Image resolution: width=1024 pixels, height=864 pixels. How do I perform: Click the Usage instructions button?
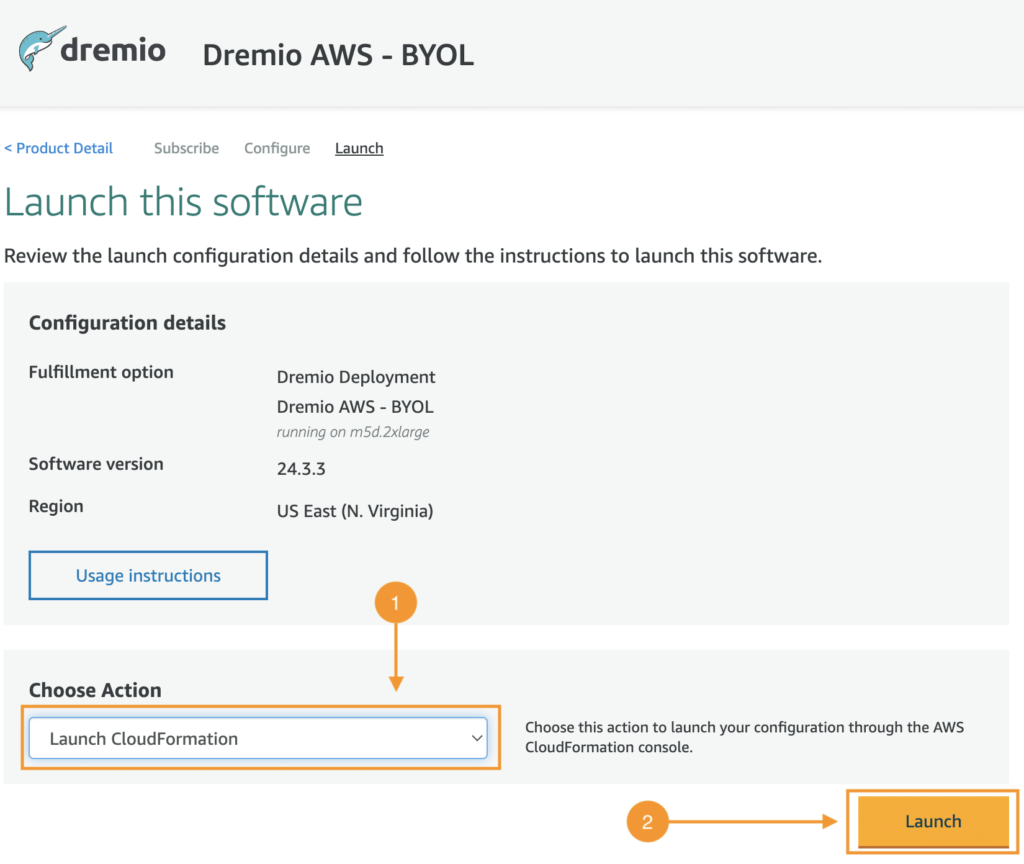point(148,575)
